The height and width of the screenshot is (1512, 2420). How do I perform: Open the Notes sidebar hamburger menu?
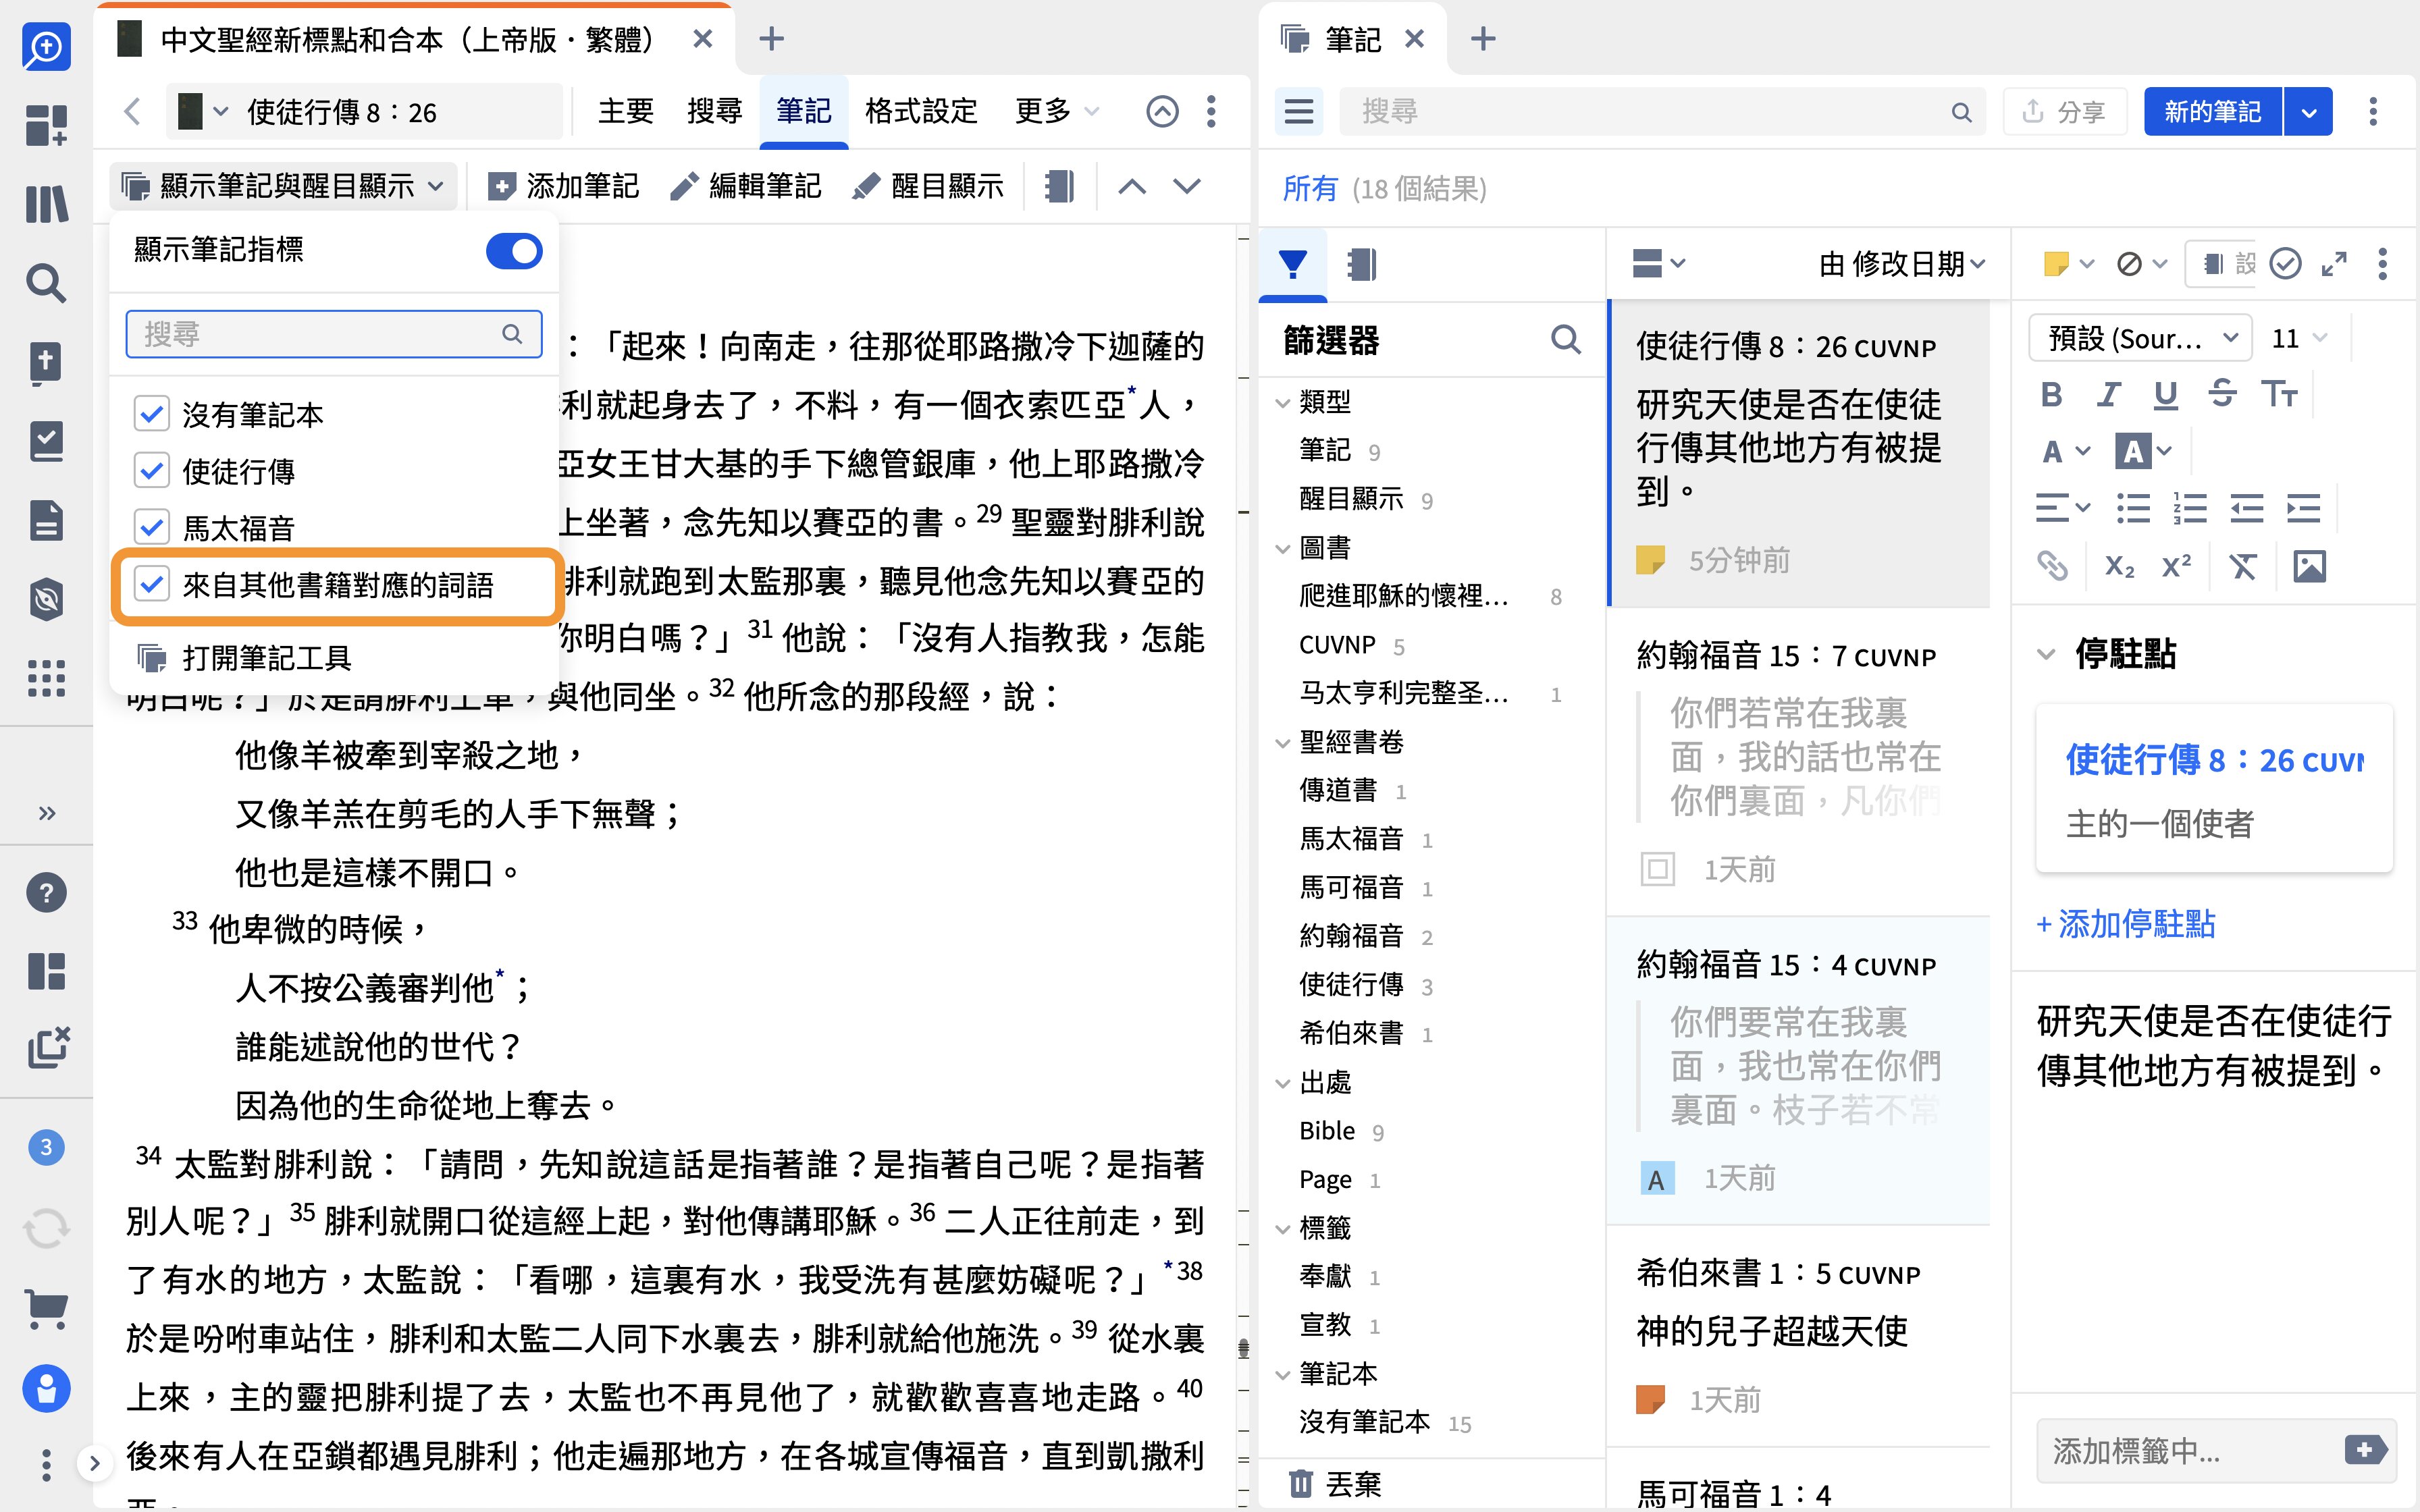coord(1298,111)
